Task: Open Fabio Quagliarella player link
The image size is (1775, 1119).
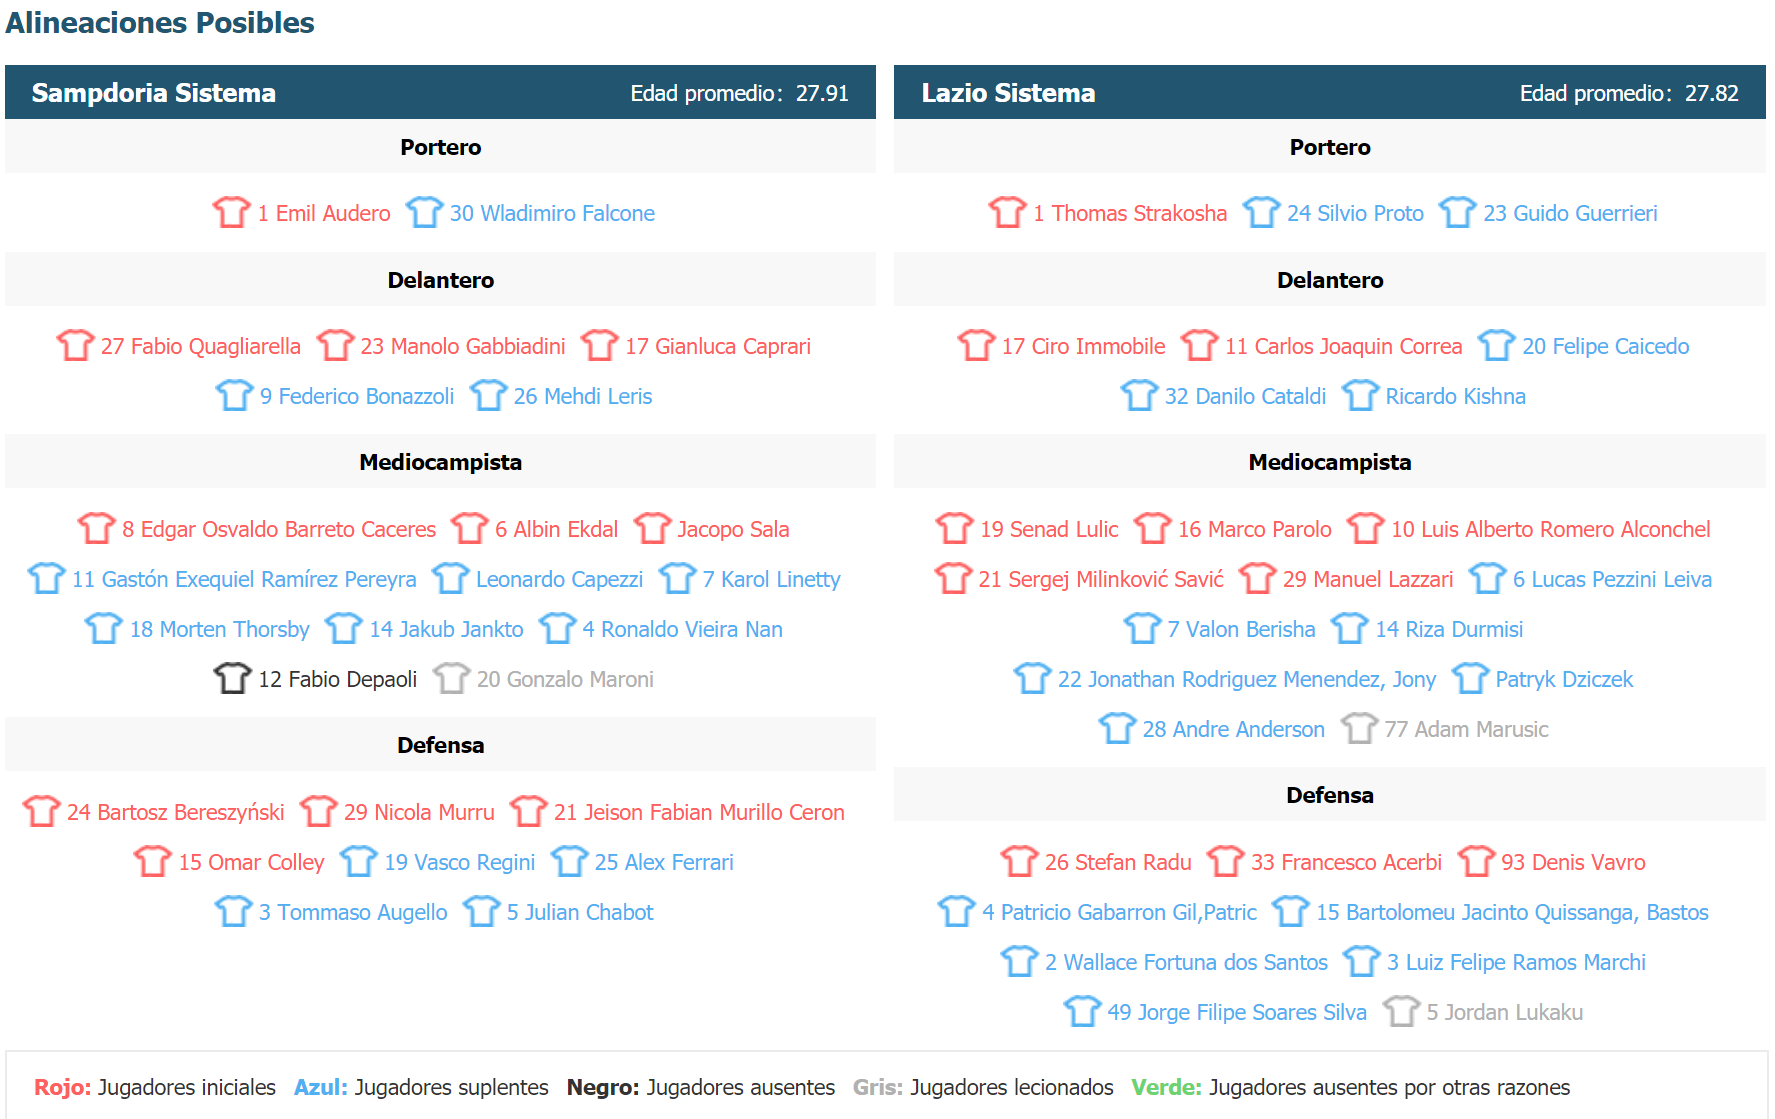Action: coord(200,346)
